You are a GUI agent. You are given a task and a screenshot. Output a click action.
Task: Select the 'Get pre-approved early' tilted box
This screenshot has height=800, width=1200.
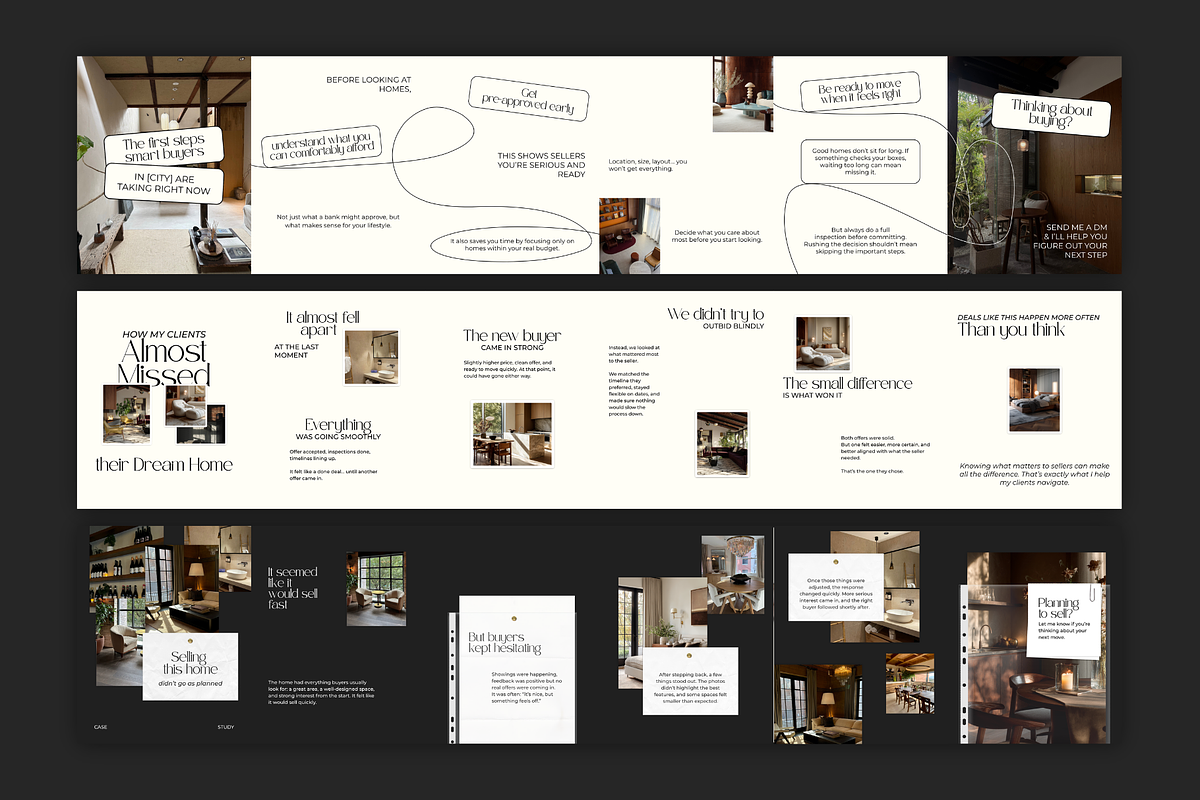click(x=530, y=100)
